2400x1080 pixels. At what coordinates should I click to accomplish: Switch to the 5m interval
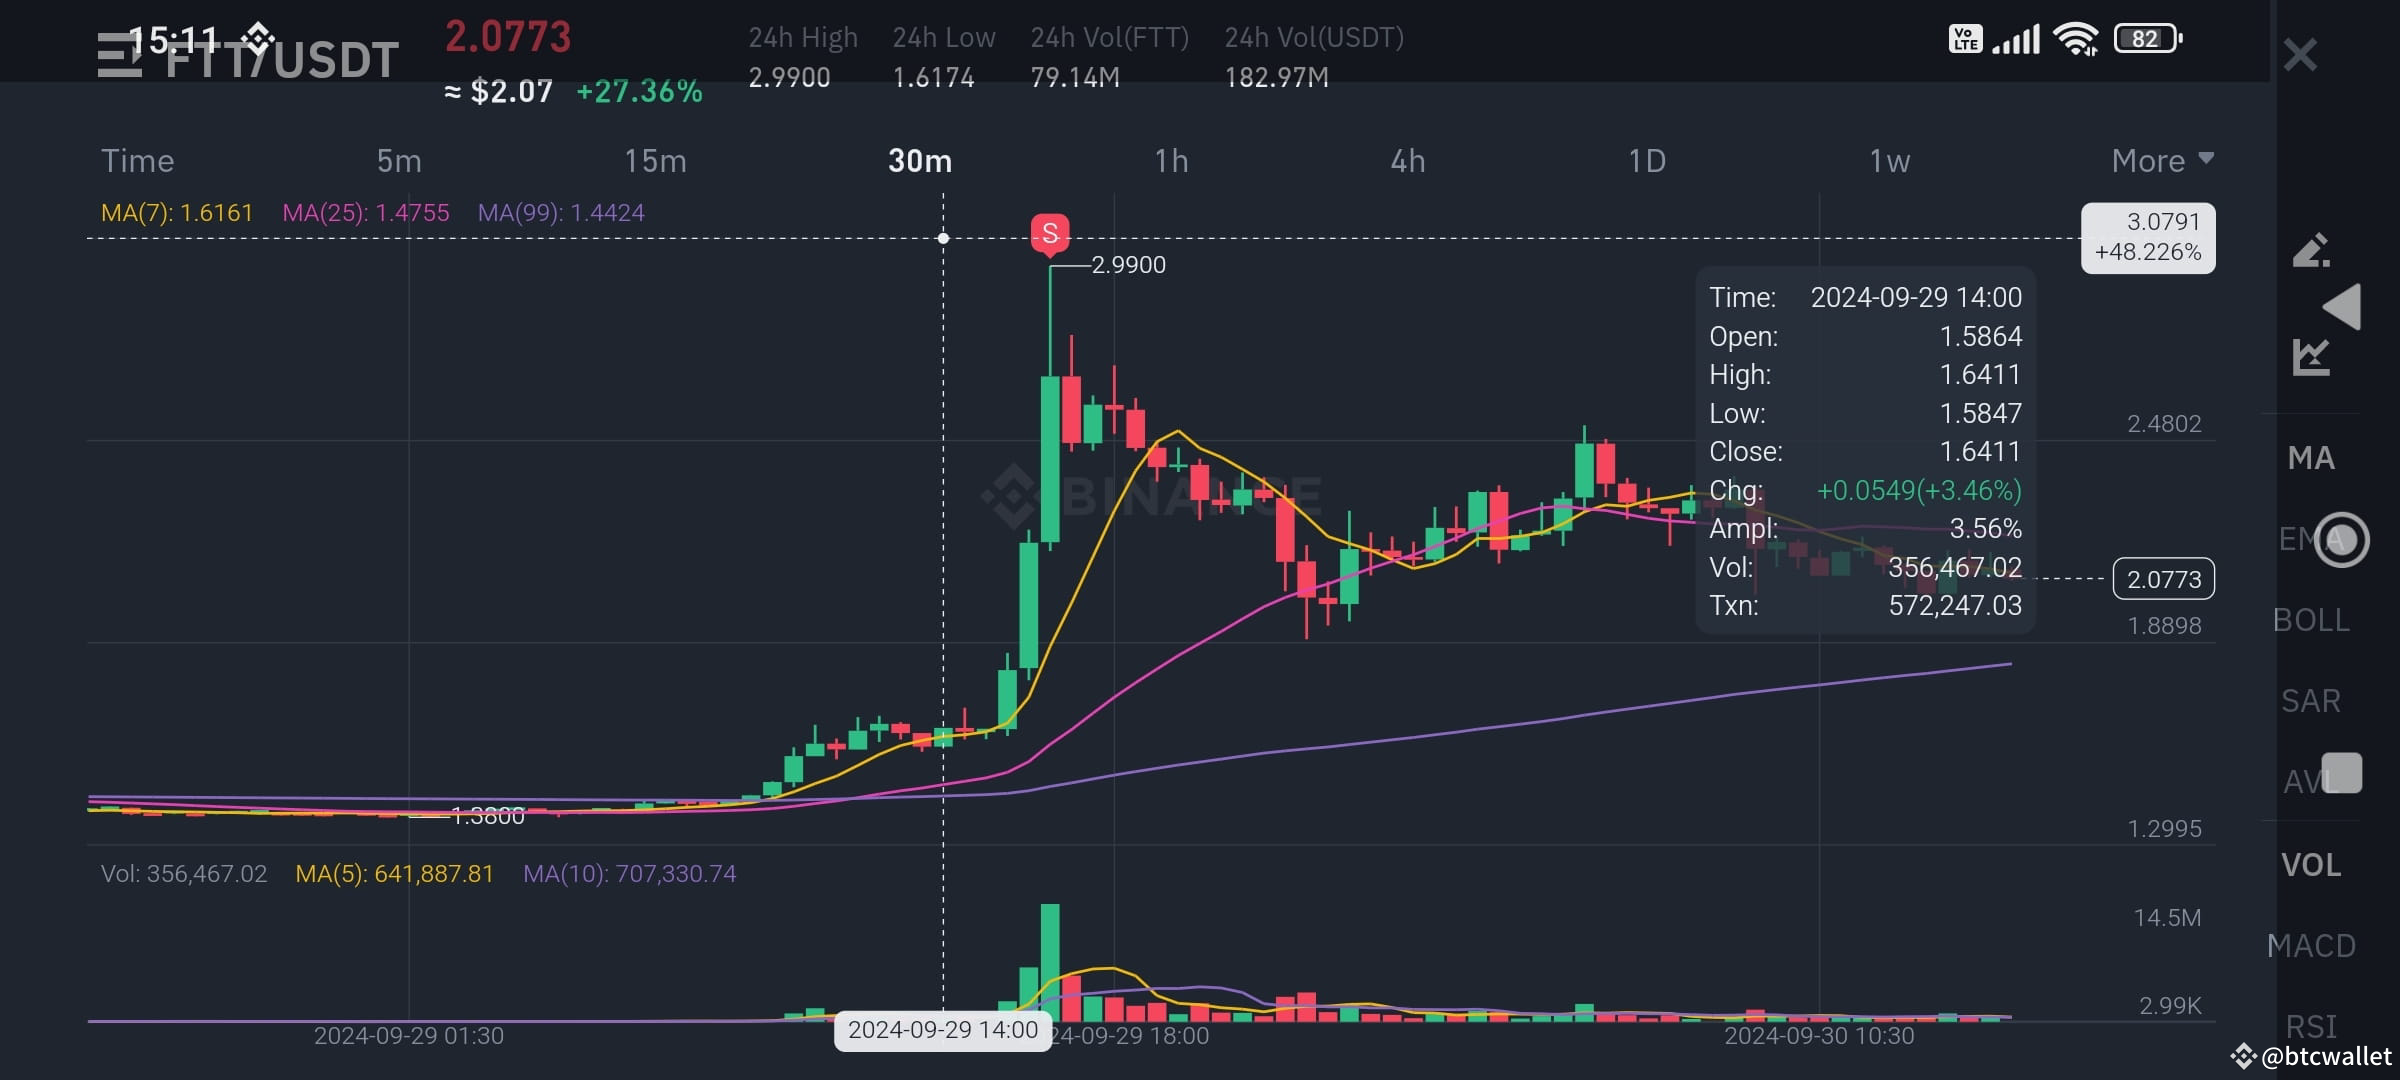click(399, 161)
